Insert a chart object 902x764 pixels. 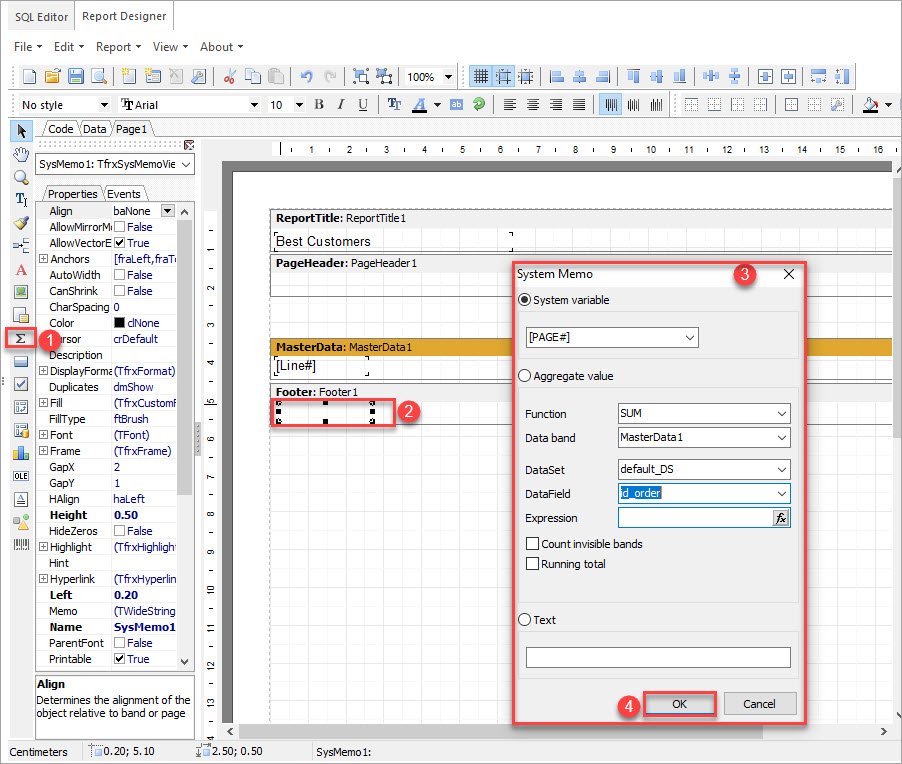pyautogui.click(x=21, y=453)
